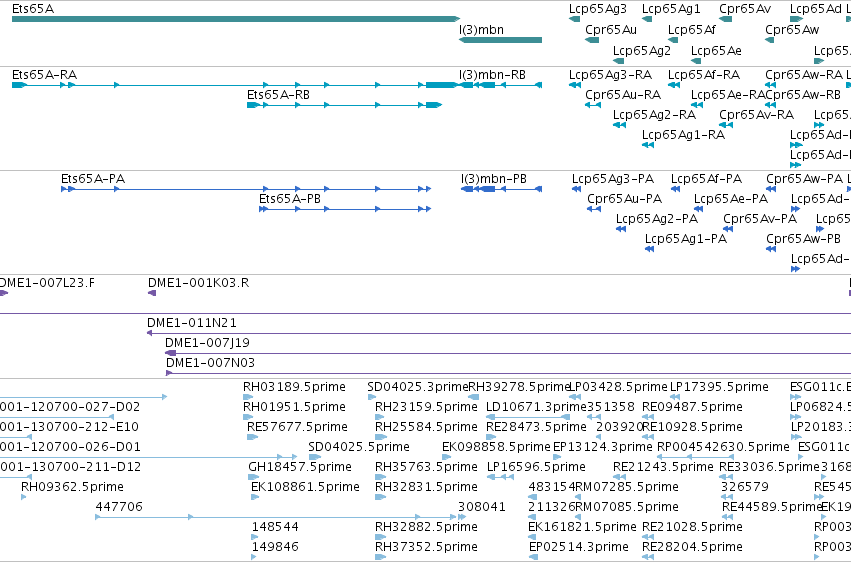This screenshot has height=562, width=851.
Task: Select the Lcp65Ag1 gene label
Action: 671,9
